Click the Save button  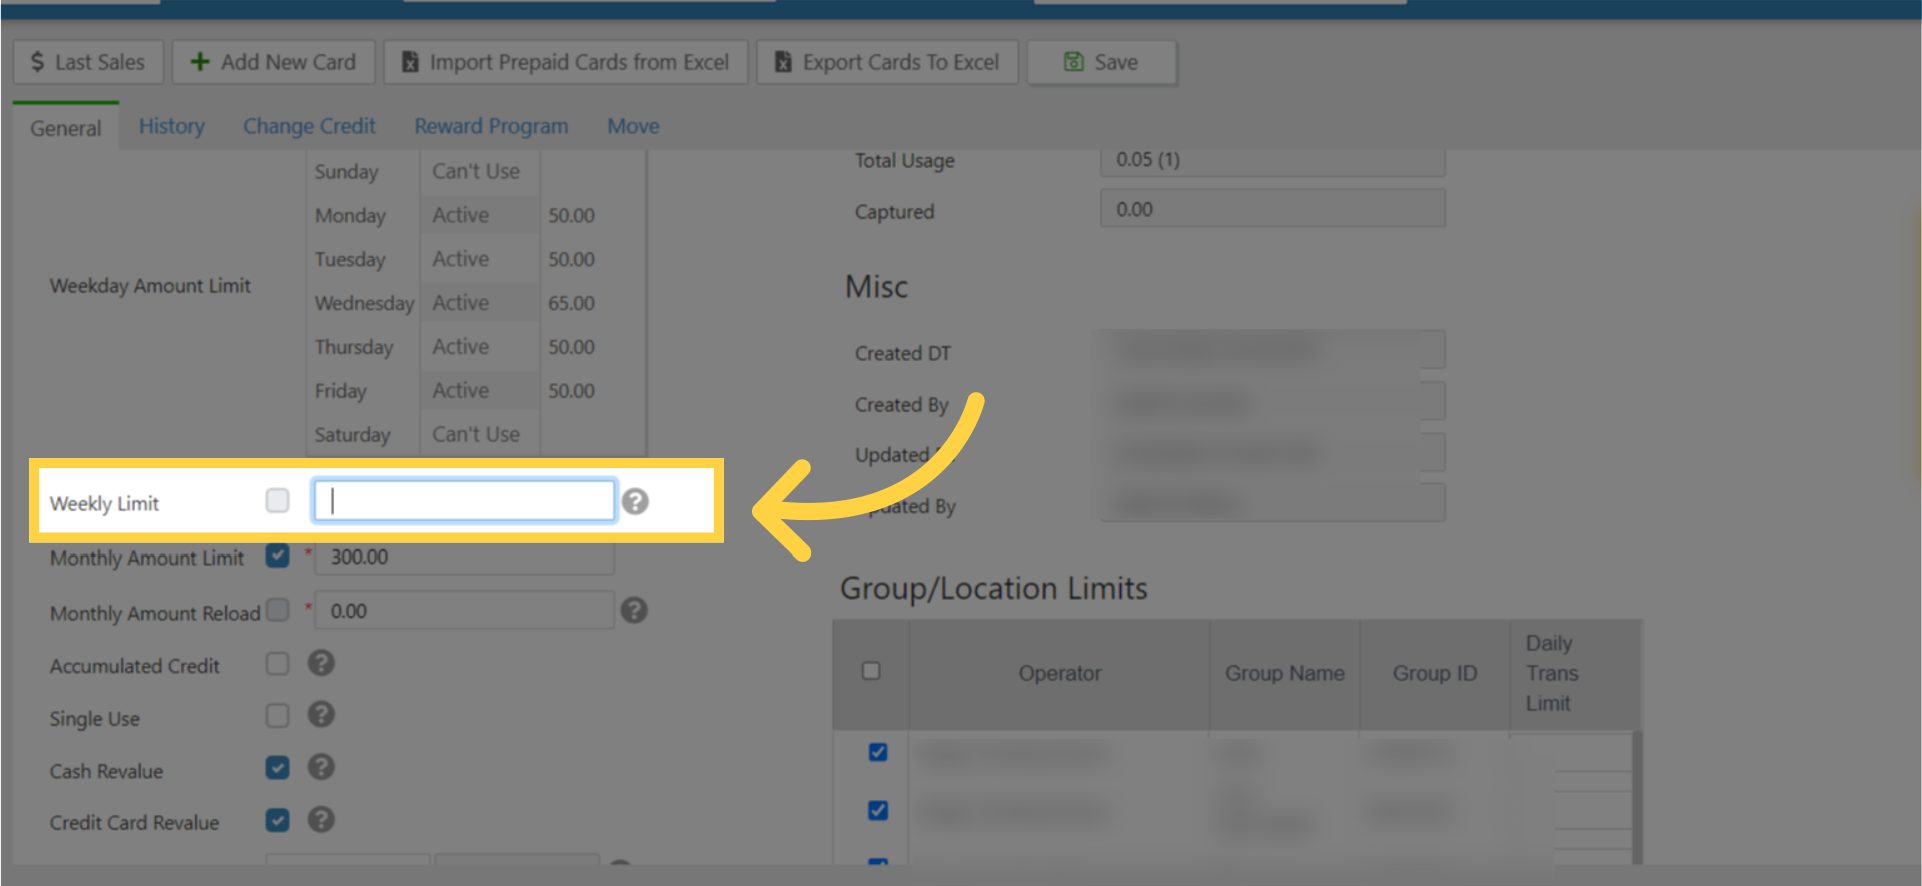(x=1102, y=62)
